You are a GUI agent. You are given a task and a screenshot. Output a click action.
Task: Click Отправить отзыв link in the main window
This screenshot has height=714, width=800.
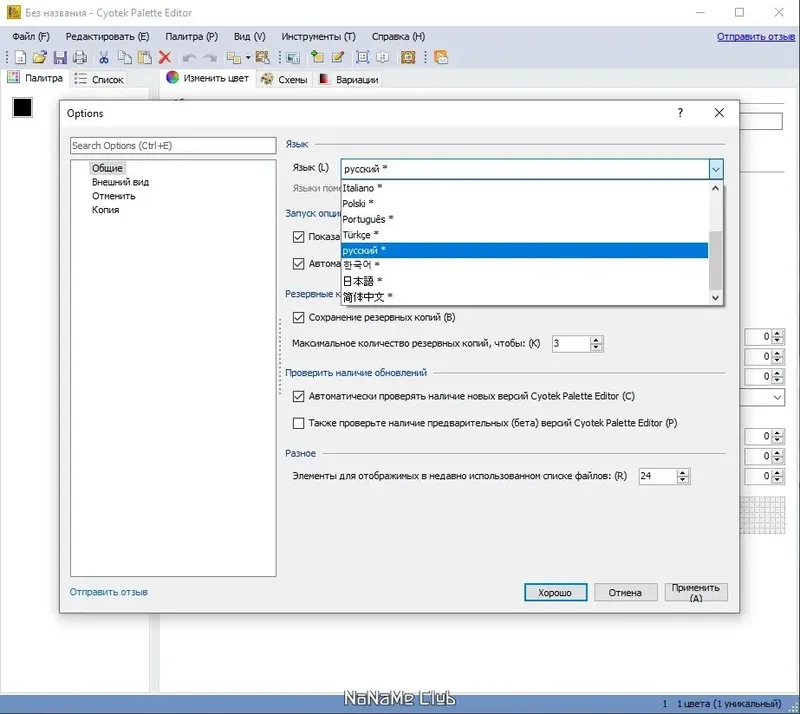coord(756,37)
